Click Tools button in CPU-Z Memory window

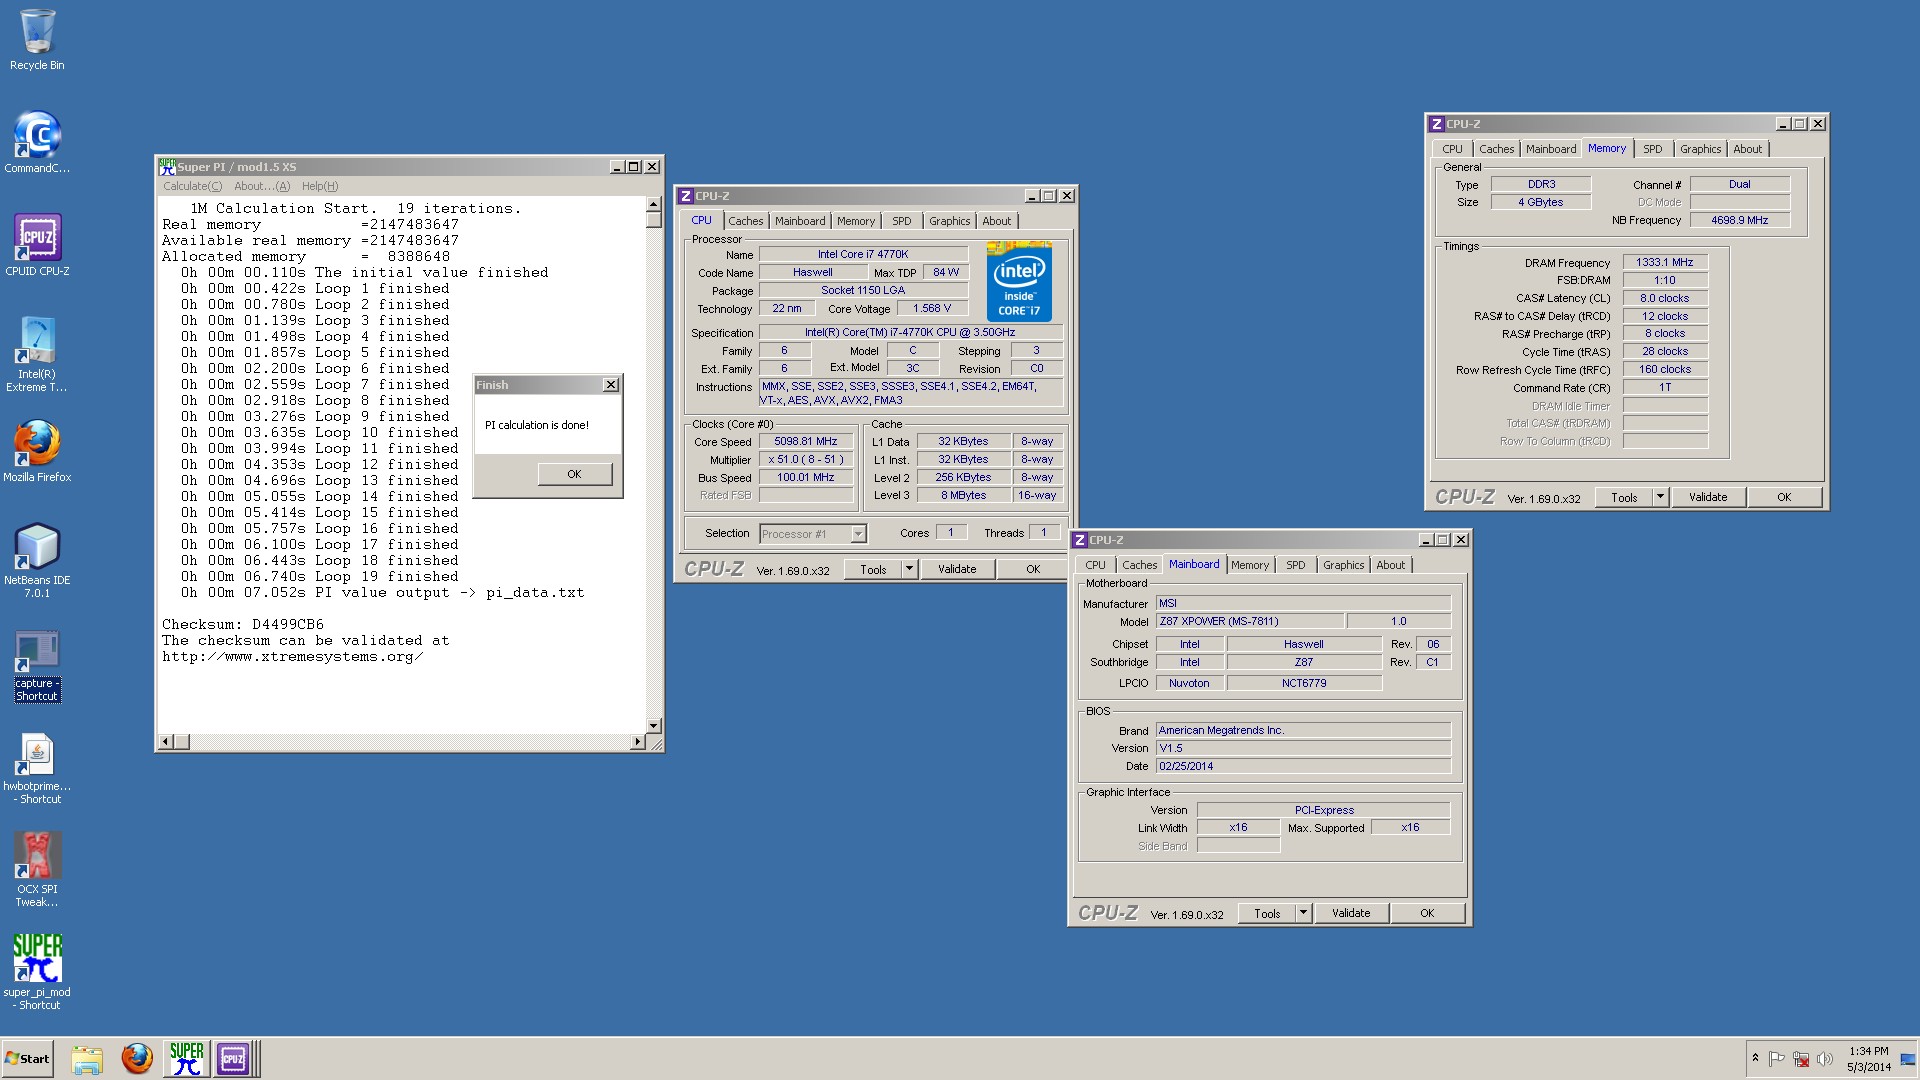click(x=1624, y=497)
